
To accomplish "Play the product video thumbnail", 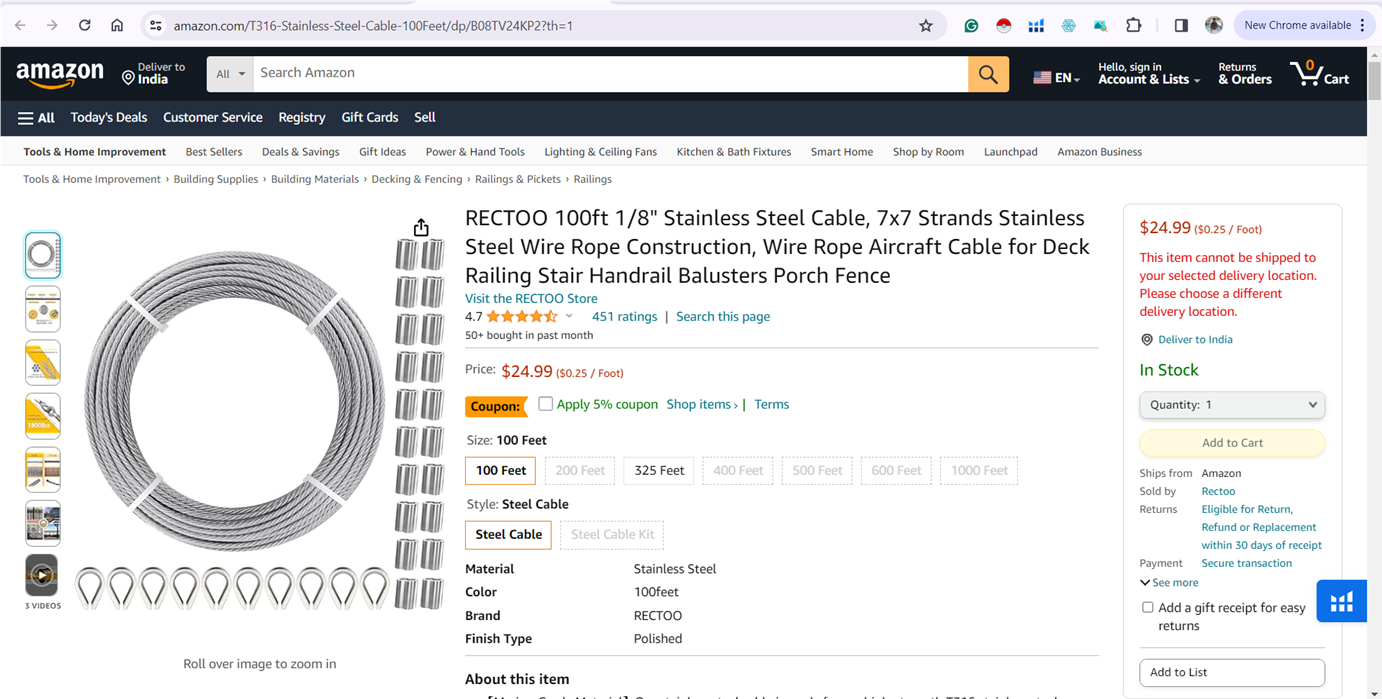I will pyautogui.click(x=42, y=575).
